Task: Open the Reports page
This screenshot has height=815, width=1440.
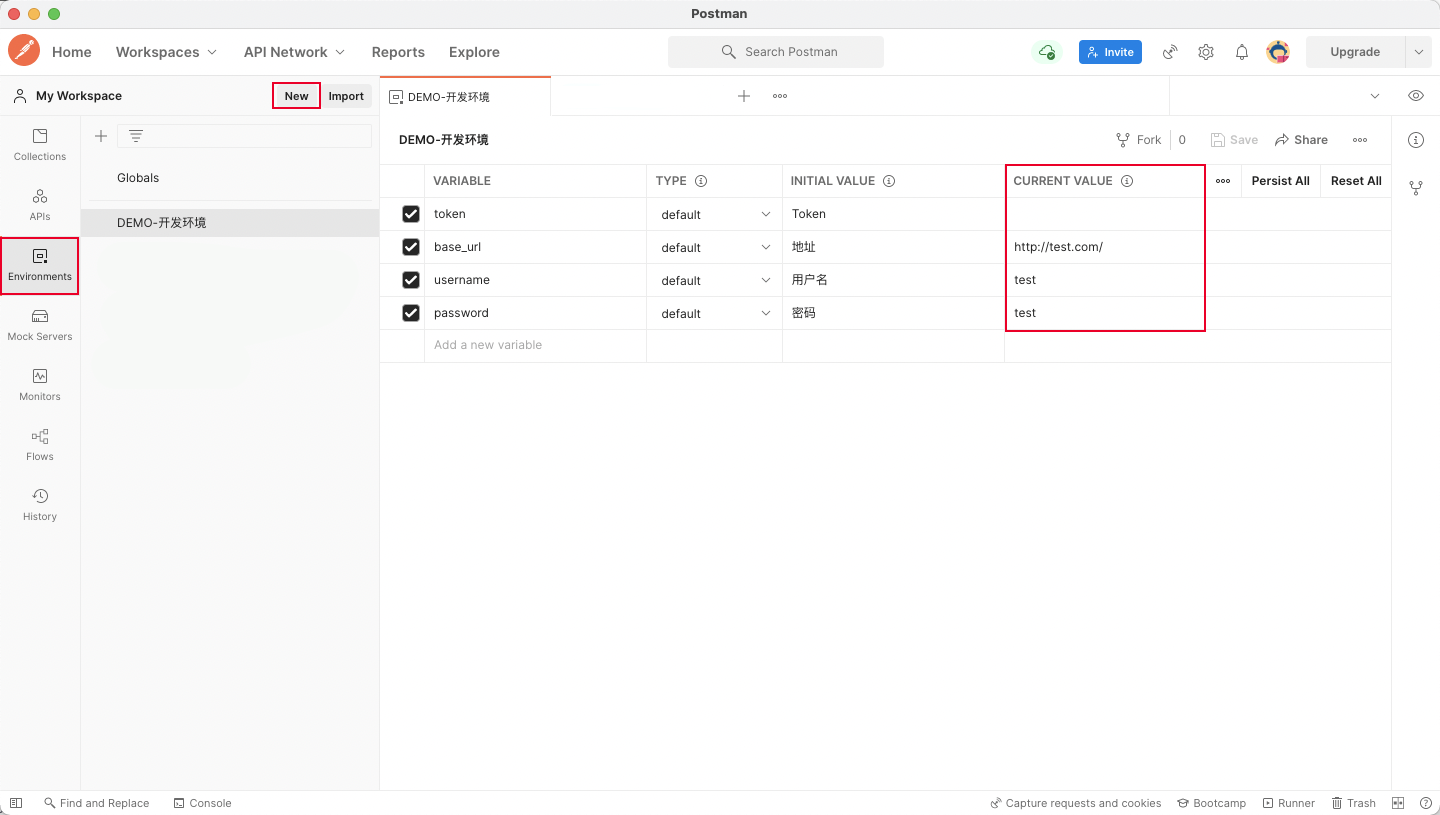Action: pos(398,52)
